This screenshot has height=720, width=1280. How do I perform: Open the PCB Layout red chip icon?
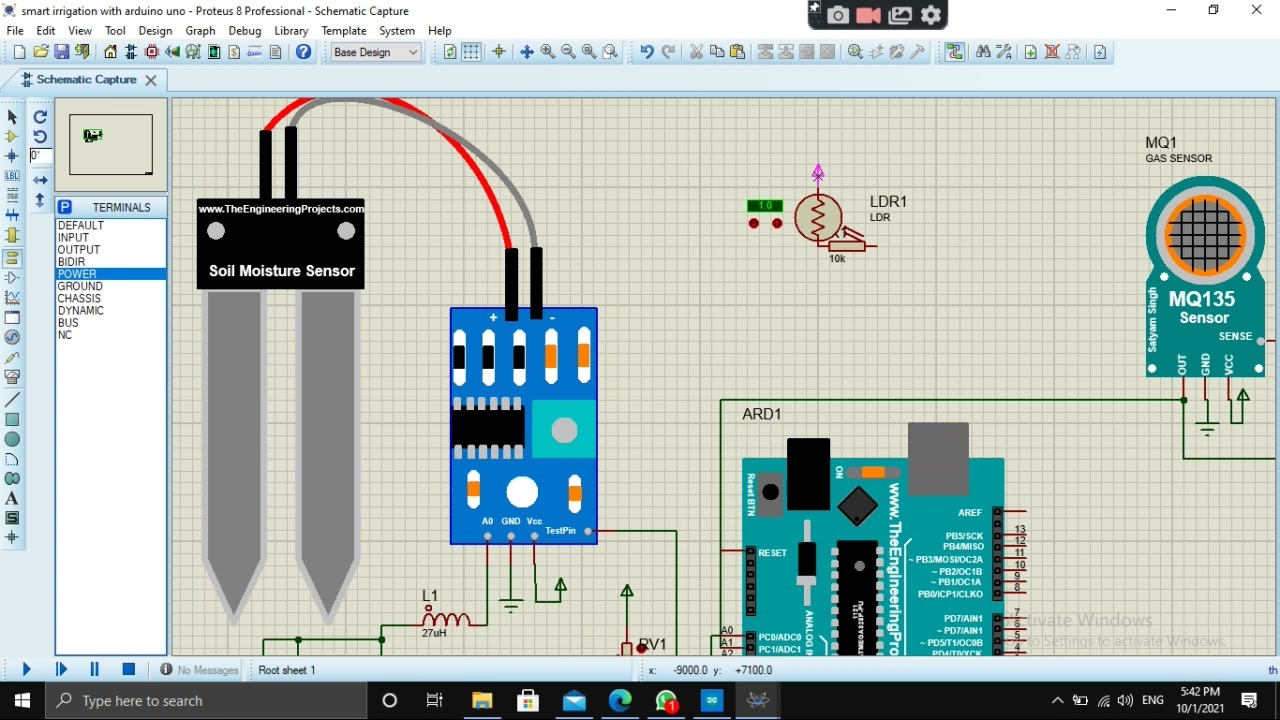click(x=152, y=52)
